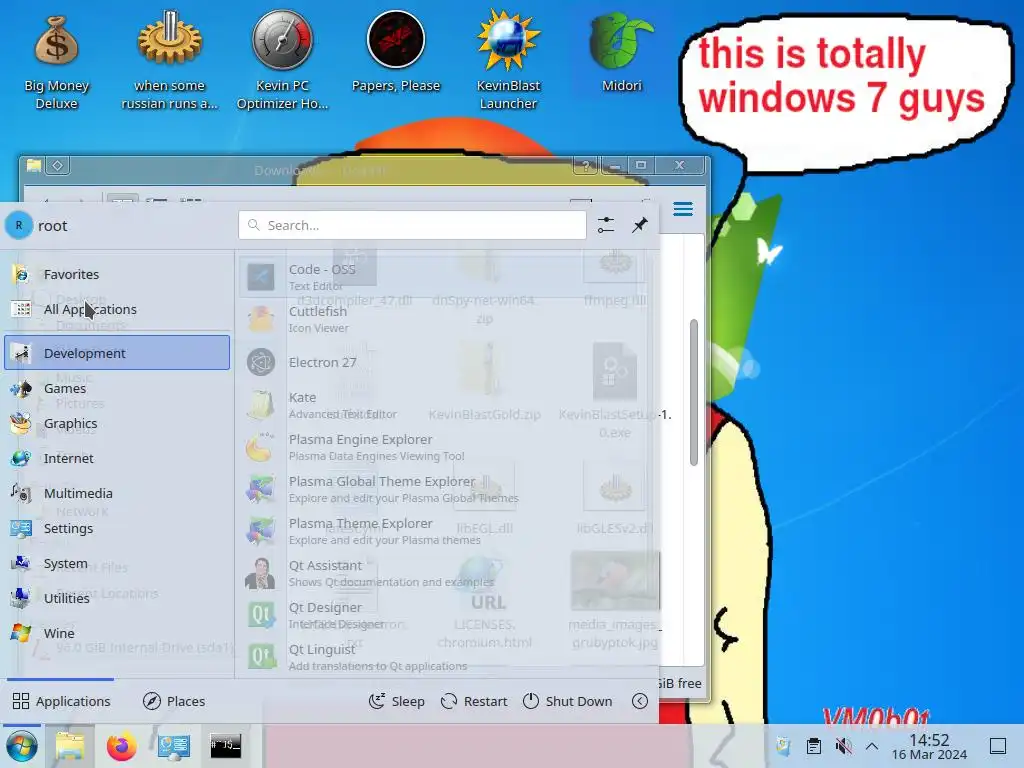Launch Kate advanced text editor

coord(444,405)
